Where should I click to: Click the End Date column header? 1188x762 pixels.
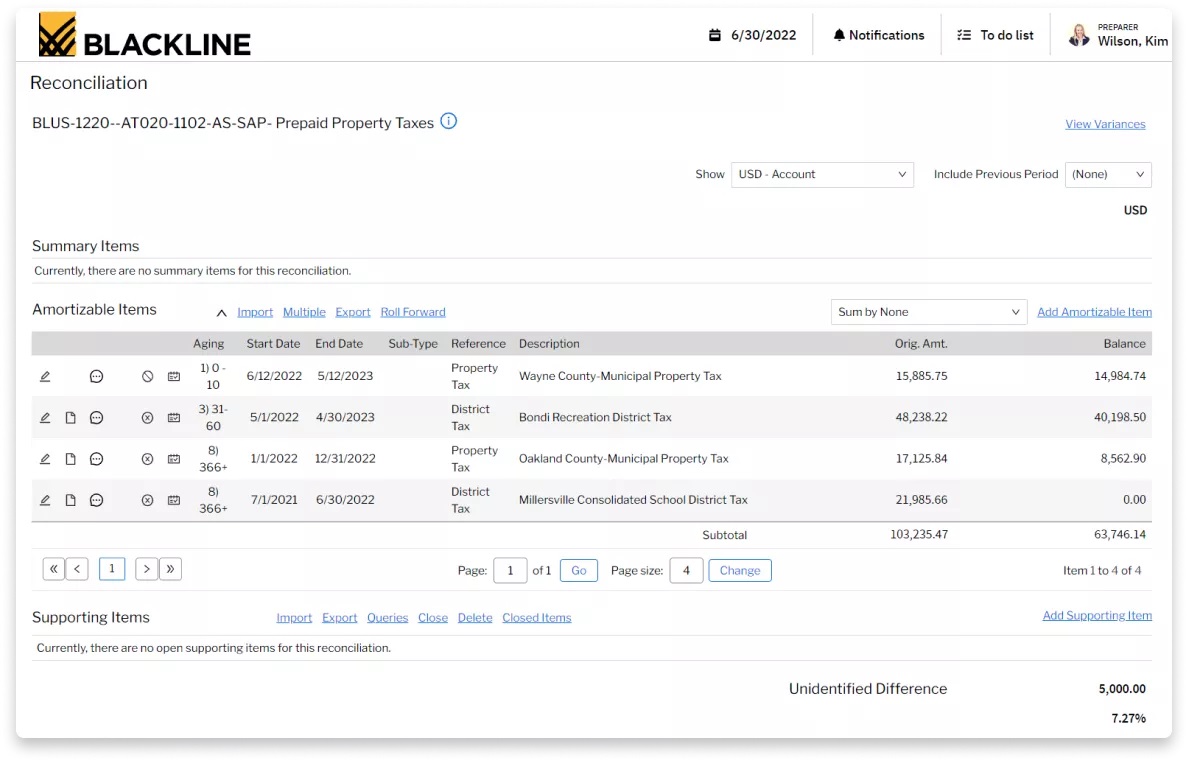coord(339,344)
